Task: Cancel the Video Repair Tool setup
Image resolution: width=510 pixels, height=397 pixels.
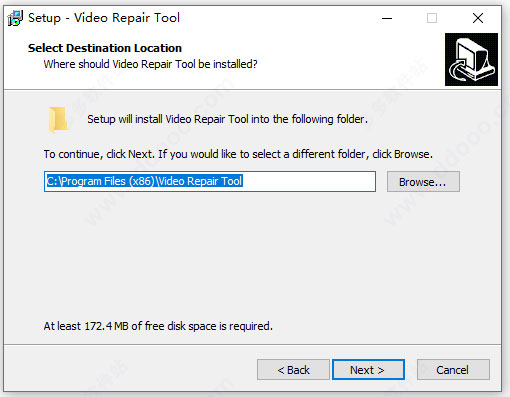Action: [453, 370]
